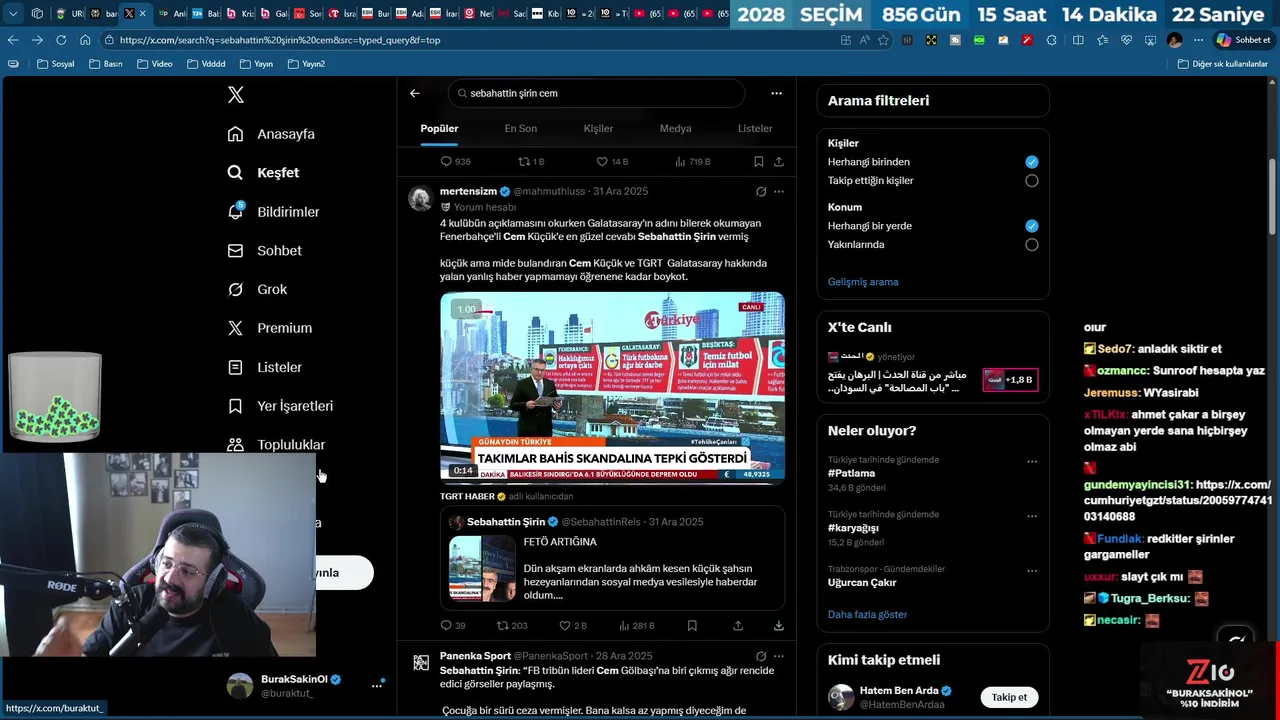Viewport: 1280px width, 720px height.
Task: Open mertensizm profile avatar
Action: pyautogui.click(x=421, y=197)
